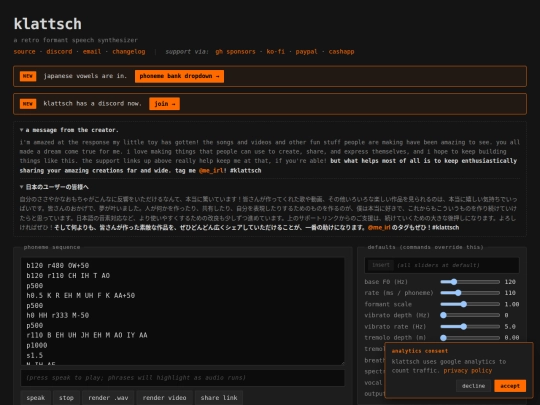
Task: Click the join discord button
Action: coord(164,104)
